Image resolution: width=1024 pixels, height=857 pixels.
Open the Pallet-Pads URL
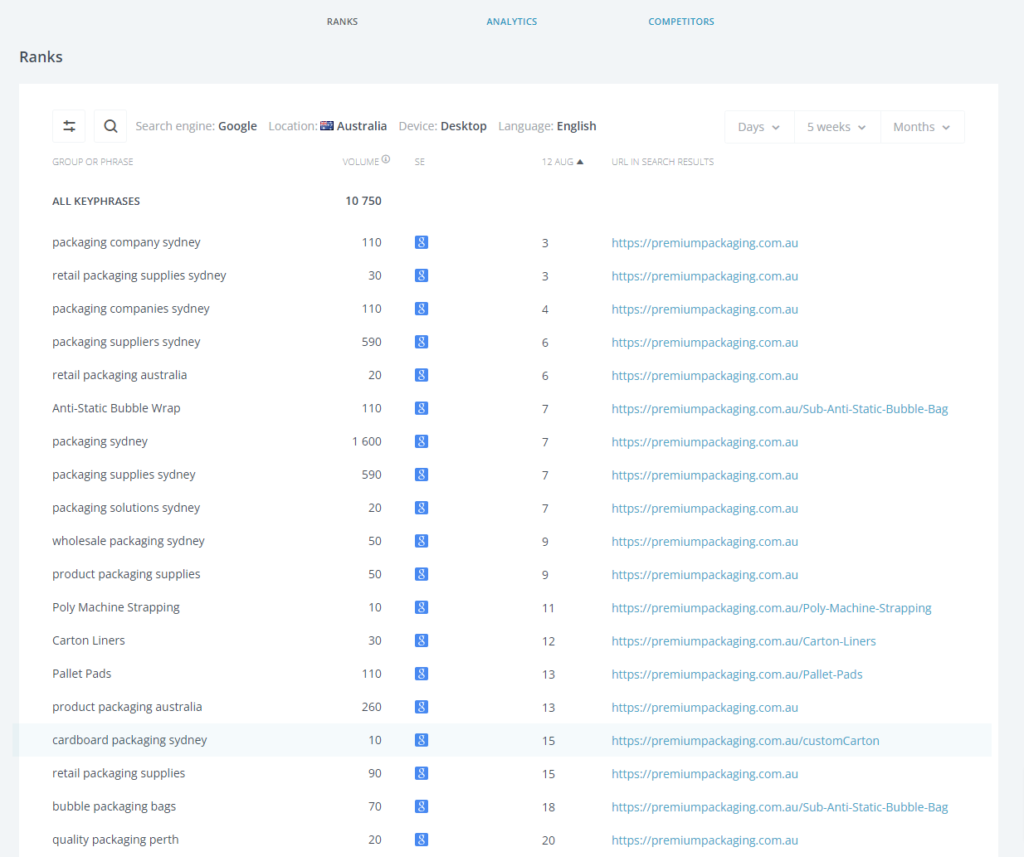pyautogui.click(x=737, y=674)
